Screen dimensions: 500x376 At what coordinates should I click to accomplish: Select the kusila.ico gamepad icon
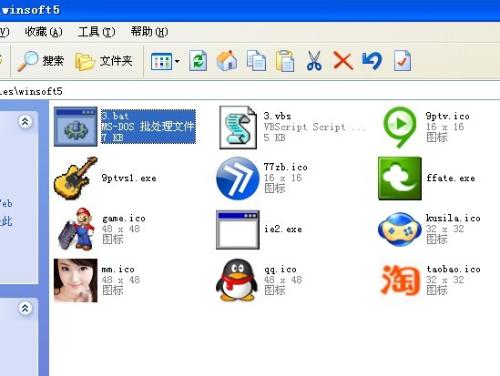point(400,229)
